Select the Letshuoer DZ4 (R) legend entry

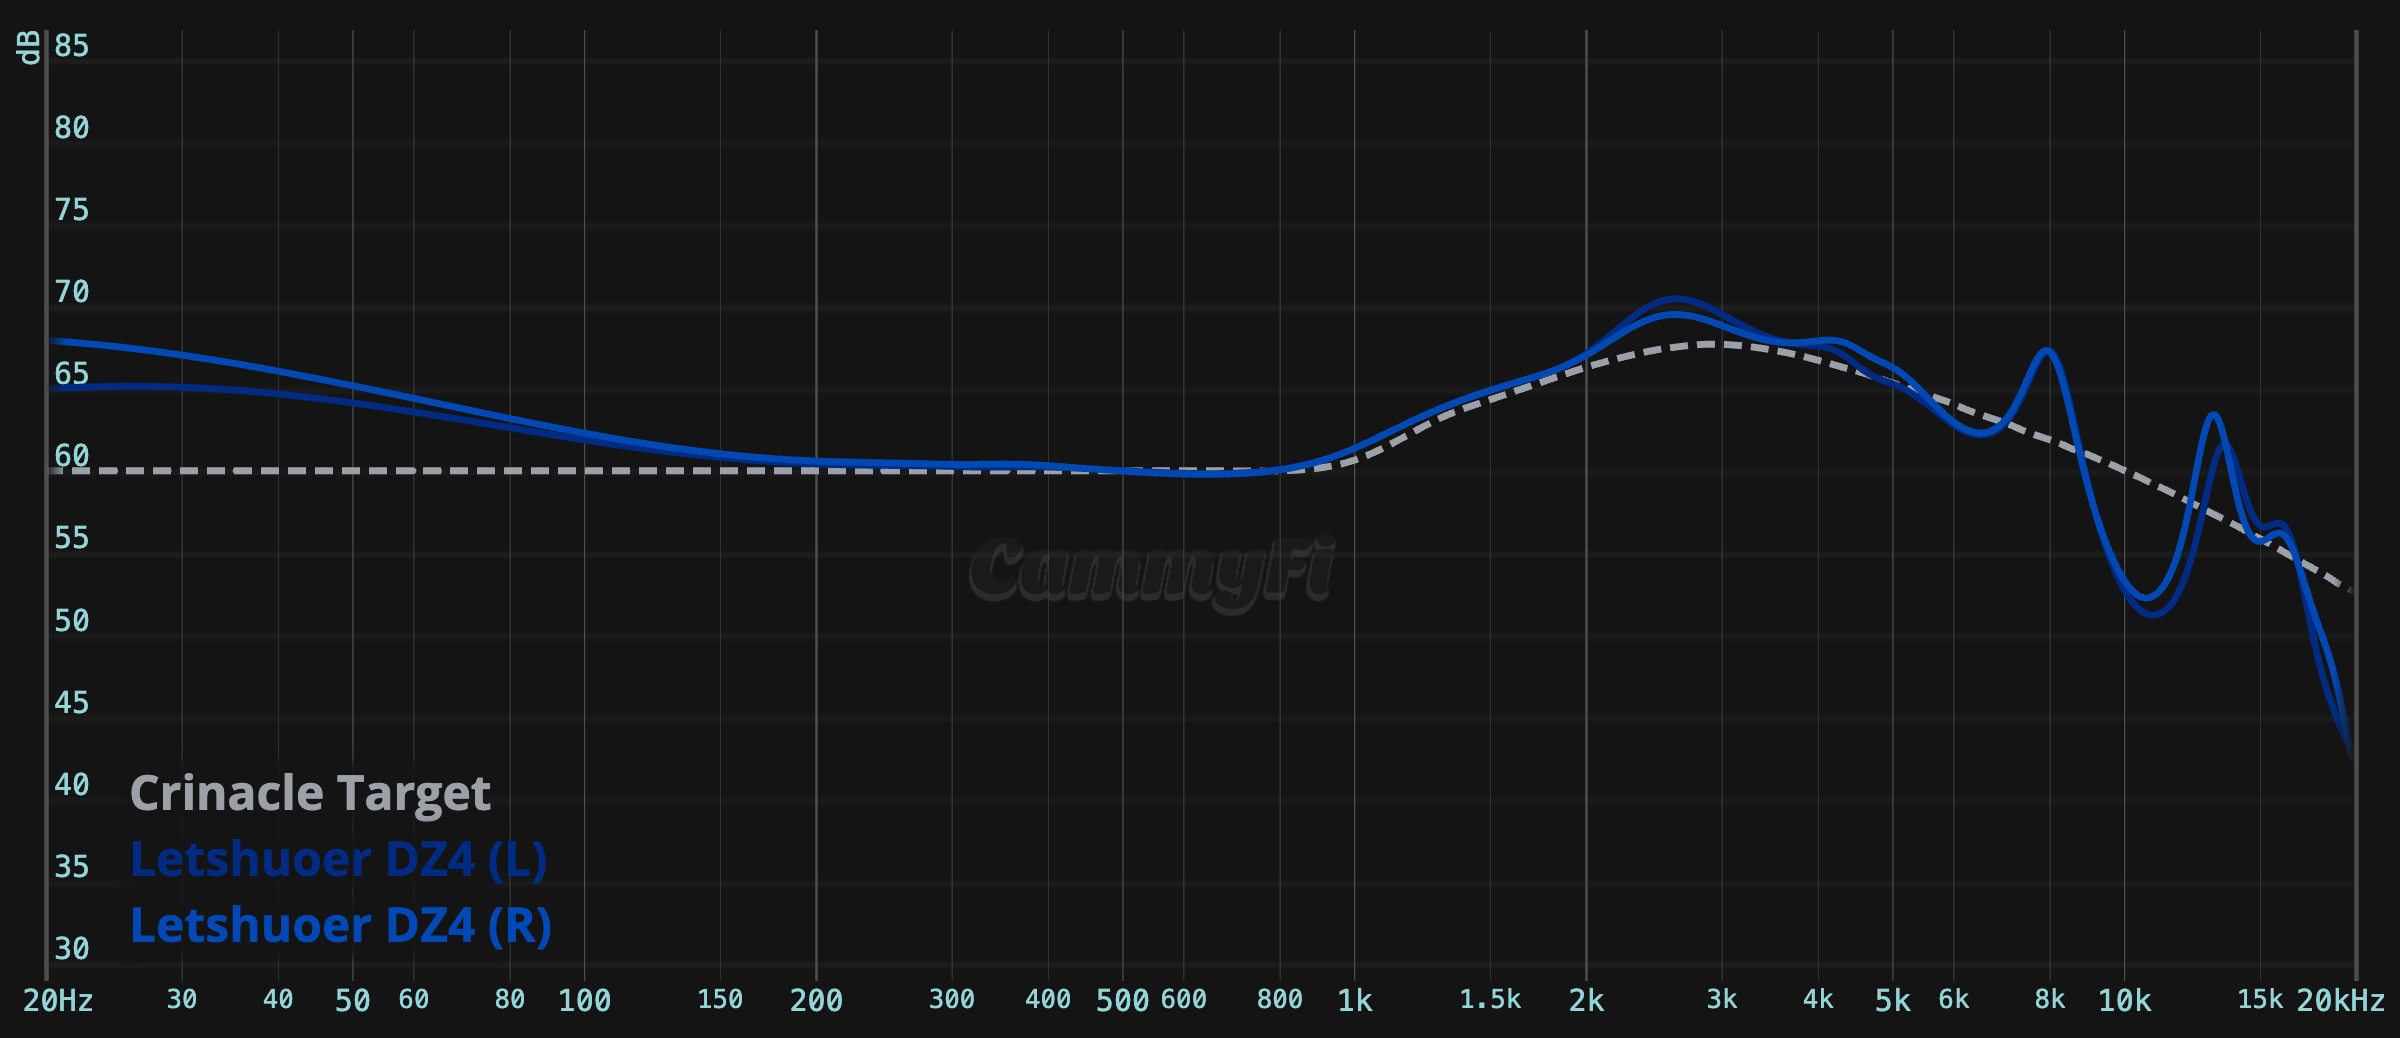(340, 926)
